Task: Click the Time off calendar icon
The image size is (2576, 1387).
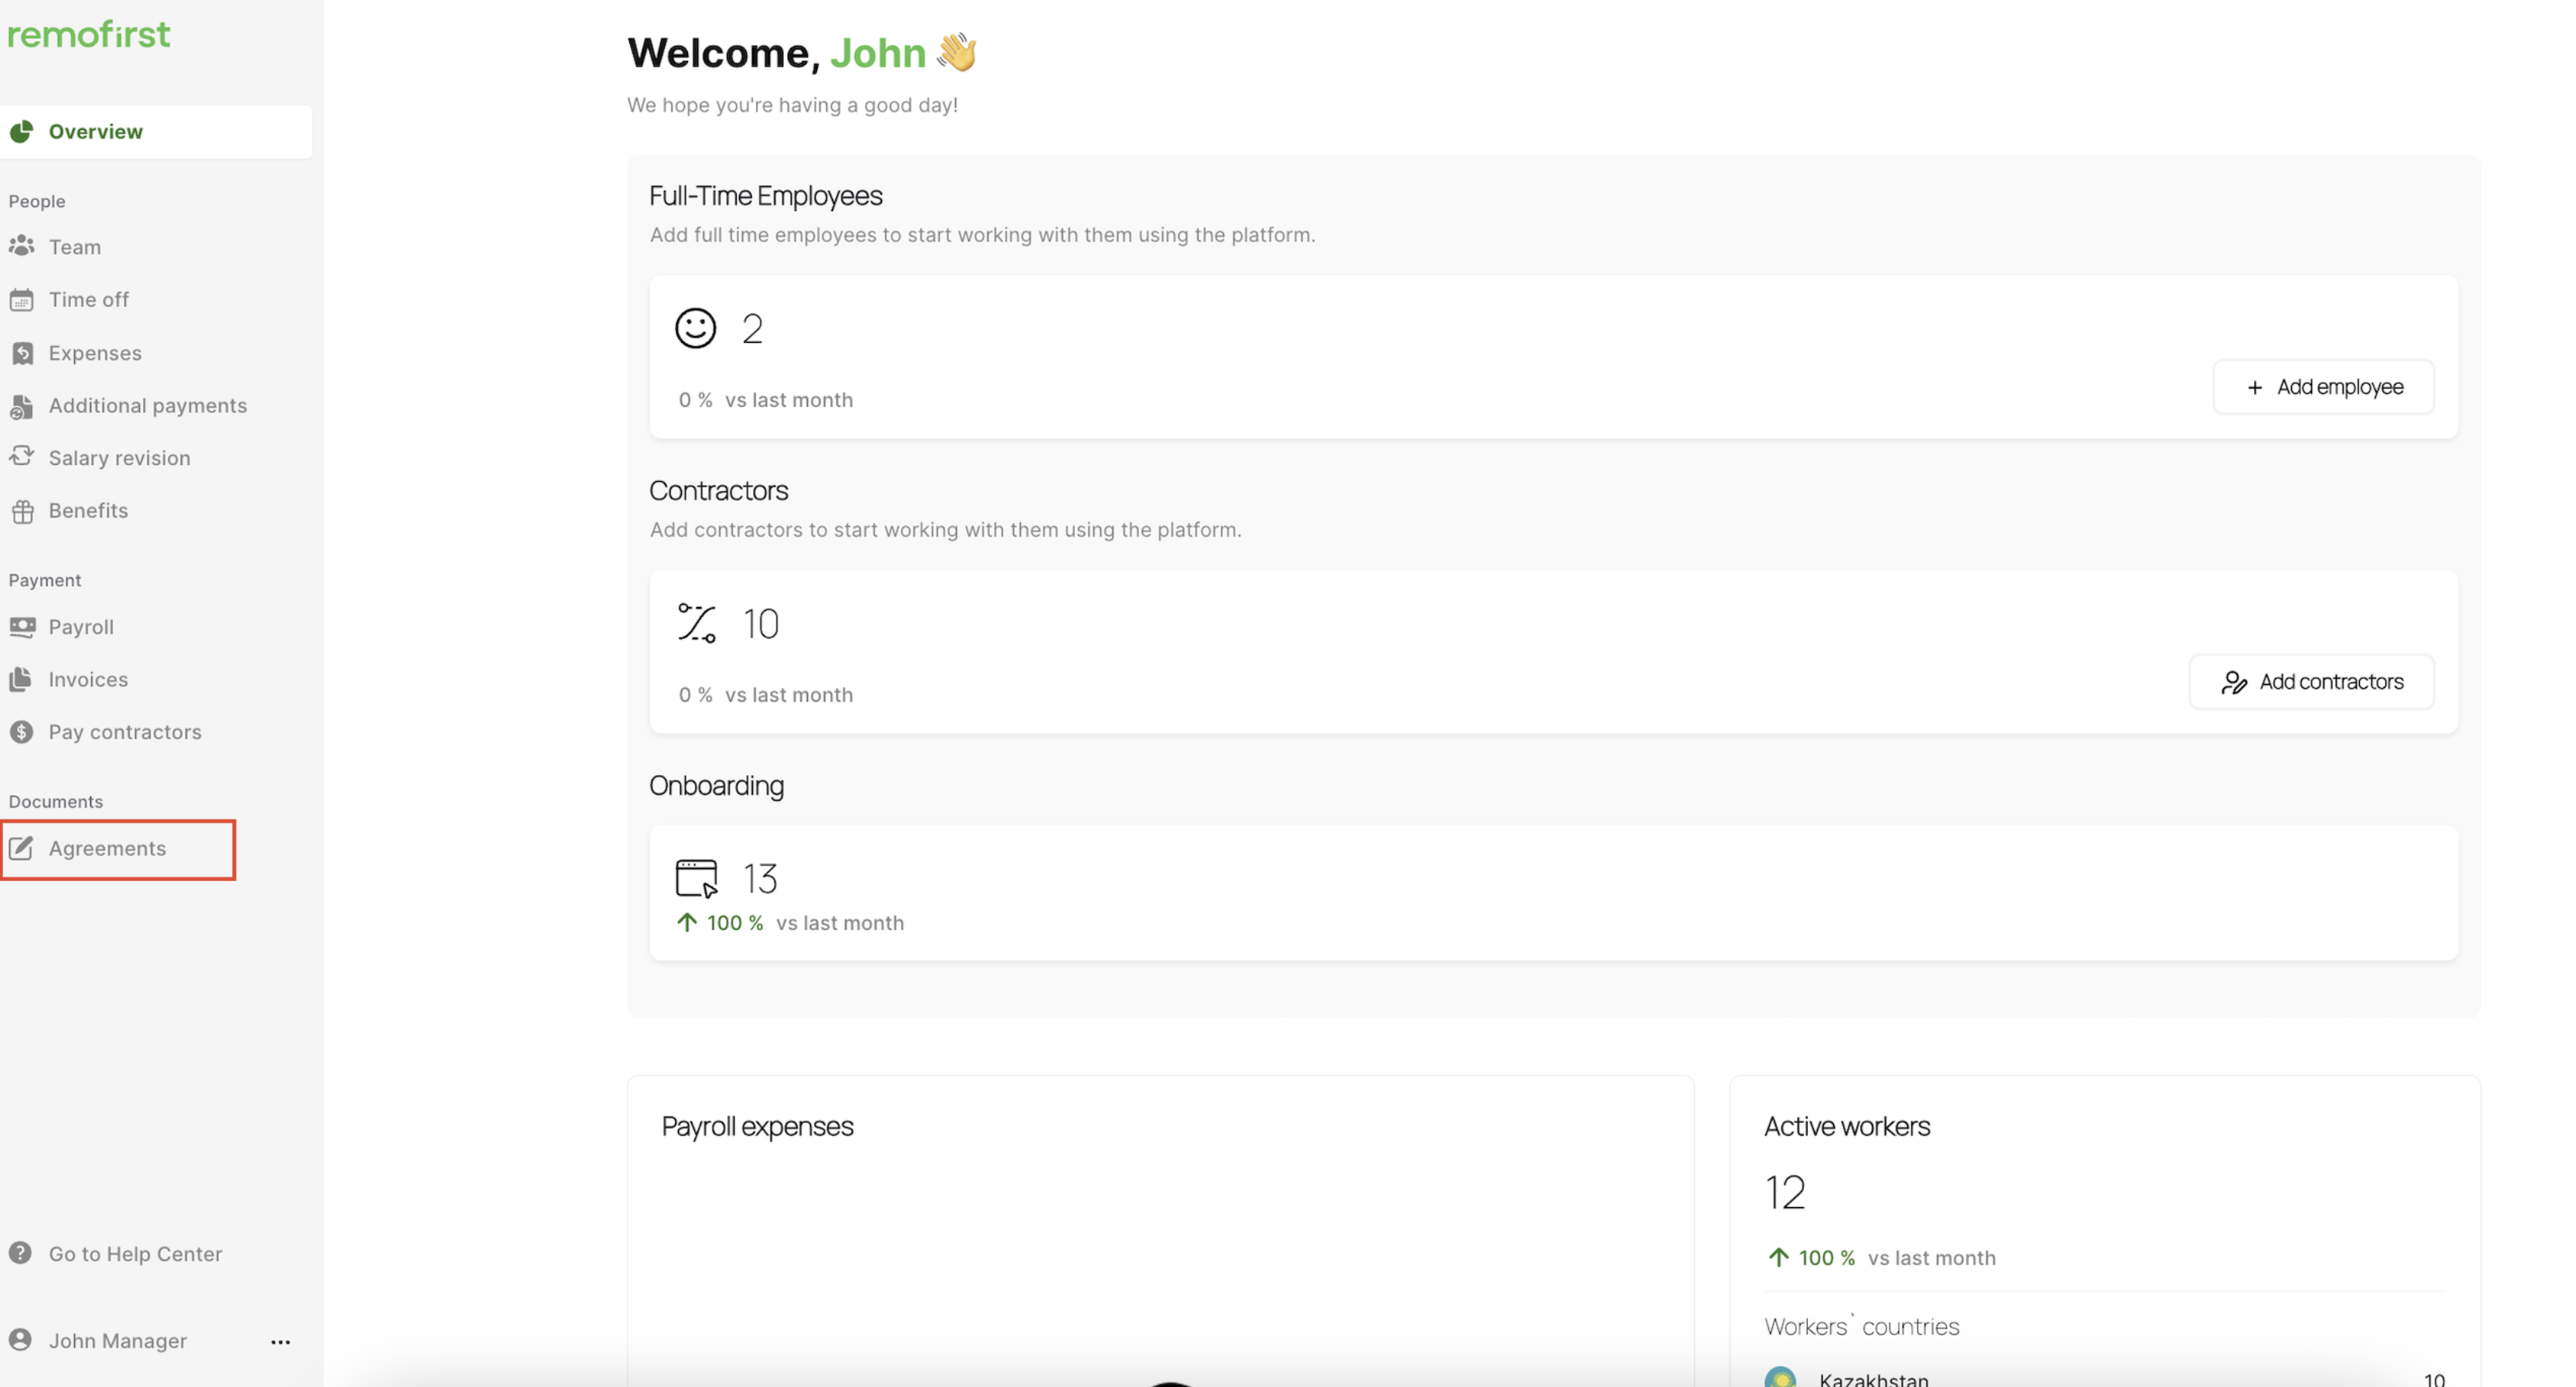Action: coord(22,300)
